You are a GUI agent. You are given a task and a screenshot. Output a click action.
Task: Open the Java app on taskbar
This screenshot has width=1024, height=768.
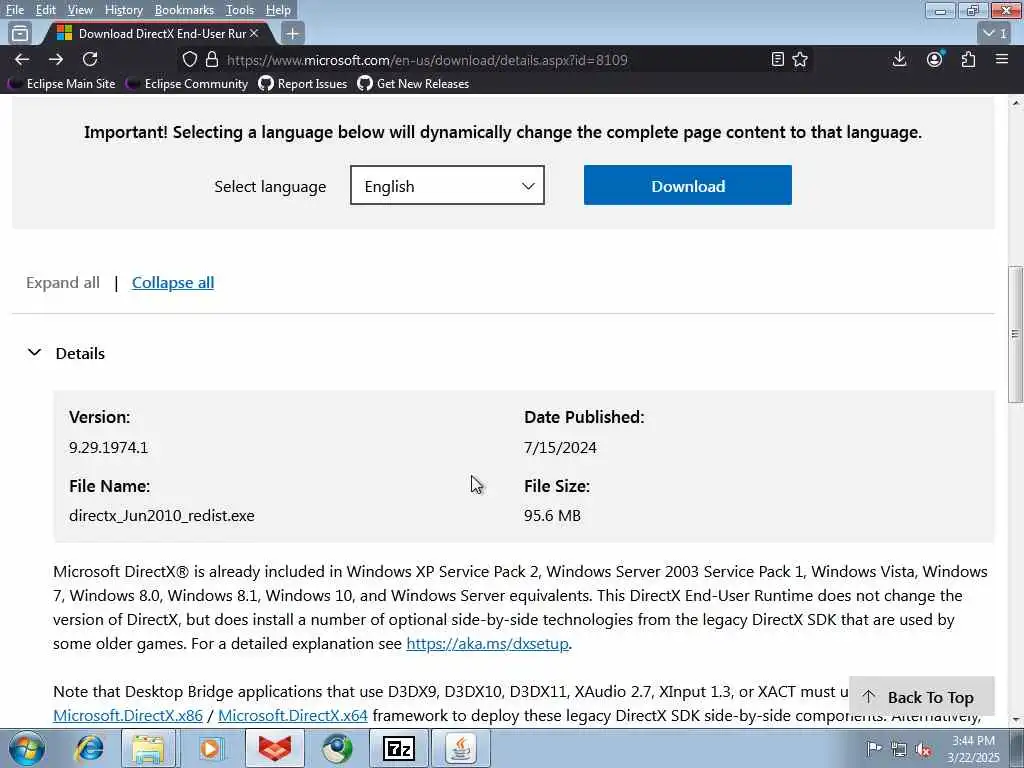pyautogui.click(x=461, y=748)
